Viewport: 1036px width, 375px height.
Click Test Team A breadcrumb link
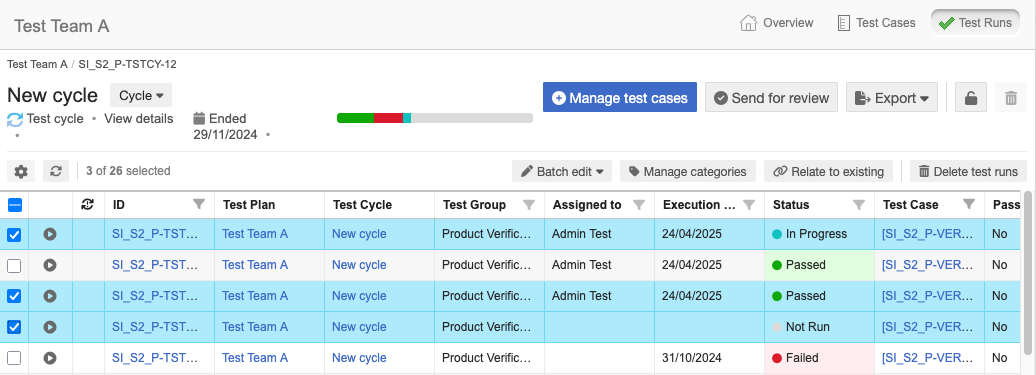37,64
